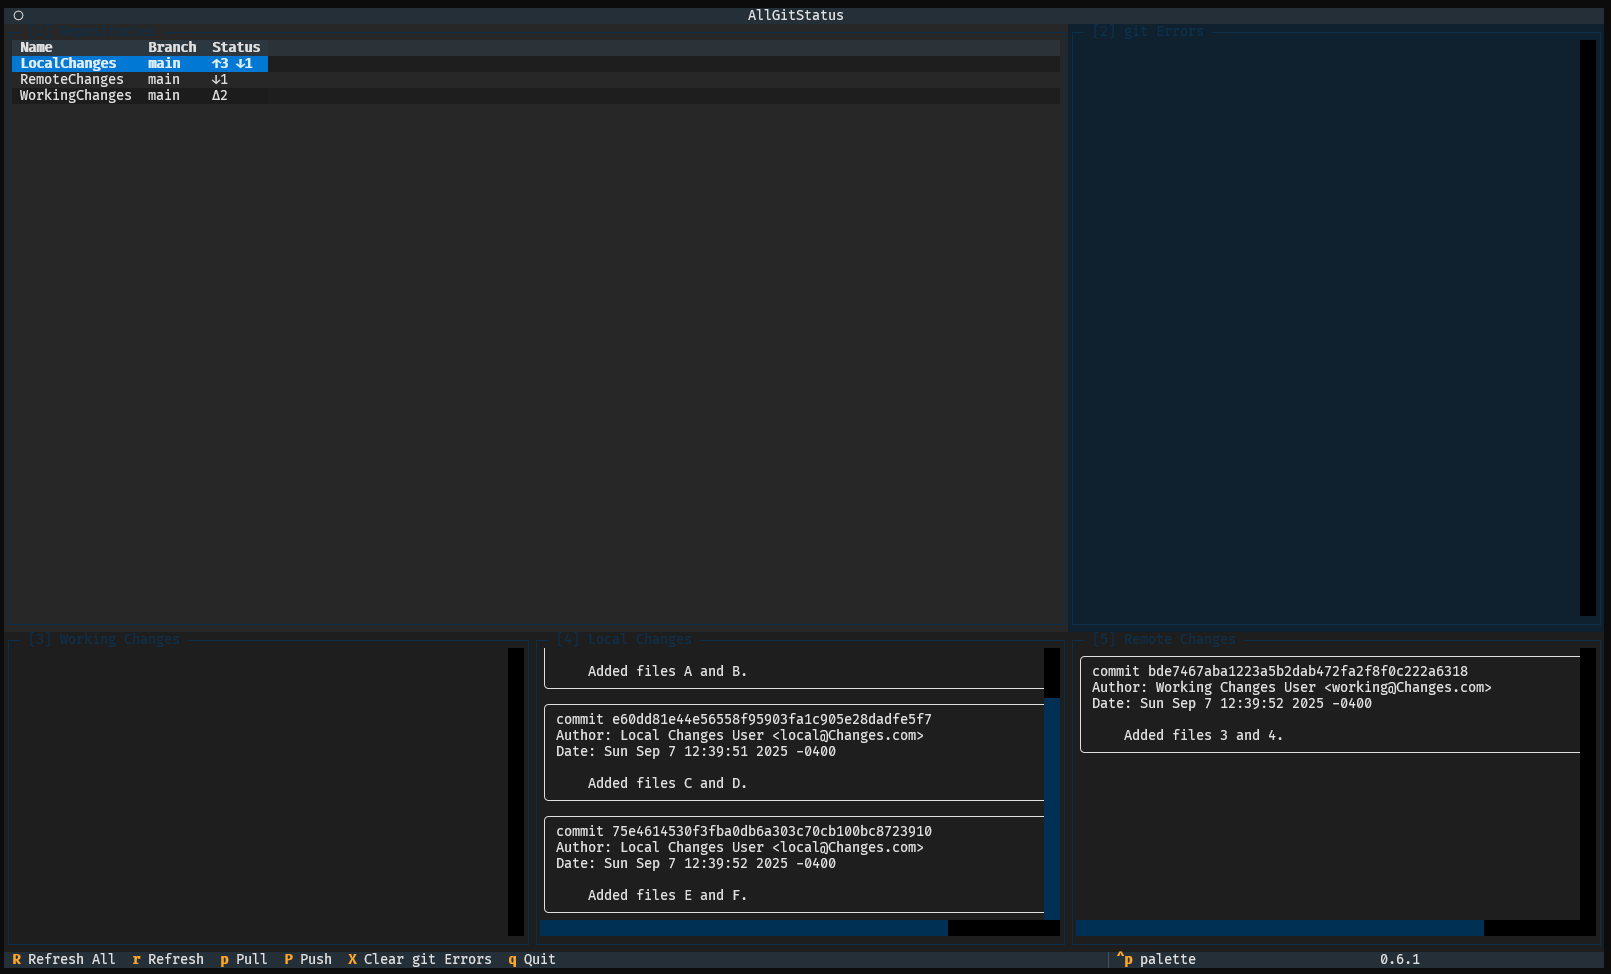
Task: Click the Local Changes horizontal scrollbar
Action: 800,928
